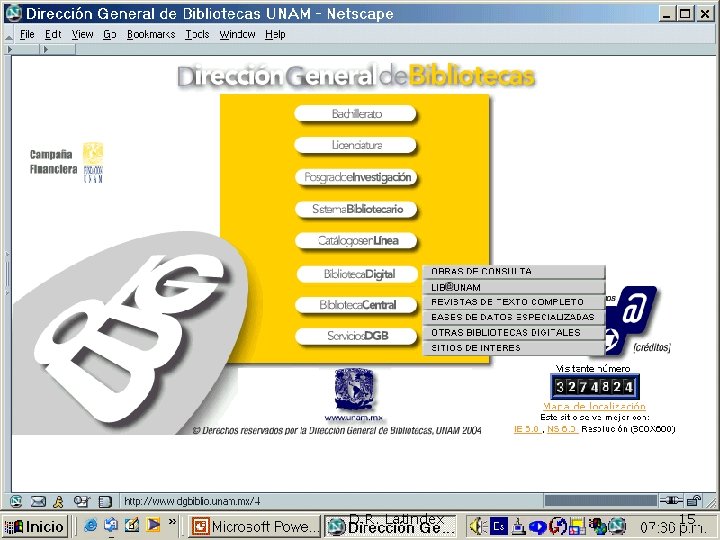
Task: Expand quick launch overflow chevron
Action: [x=172, y=522]
